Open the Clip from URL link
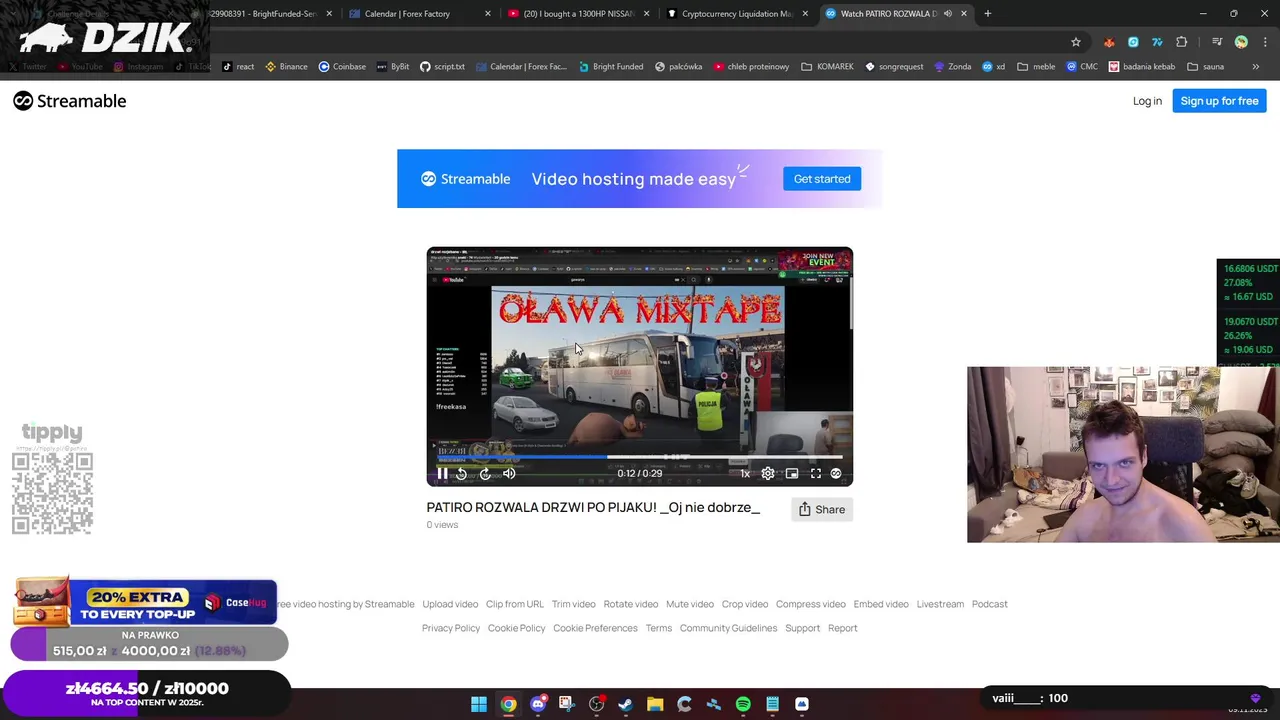The image size is (1280, 720). (515, 604)
